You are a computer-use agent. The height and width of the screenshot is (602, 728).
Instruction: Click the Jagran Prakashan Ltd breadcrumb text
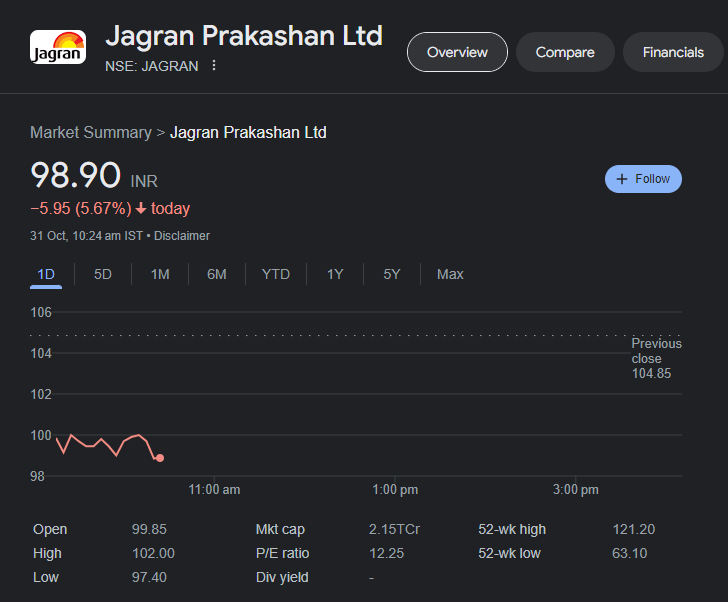point(248,133)
